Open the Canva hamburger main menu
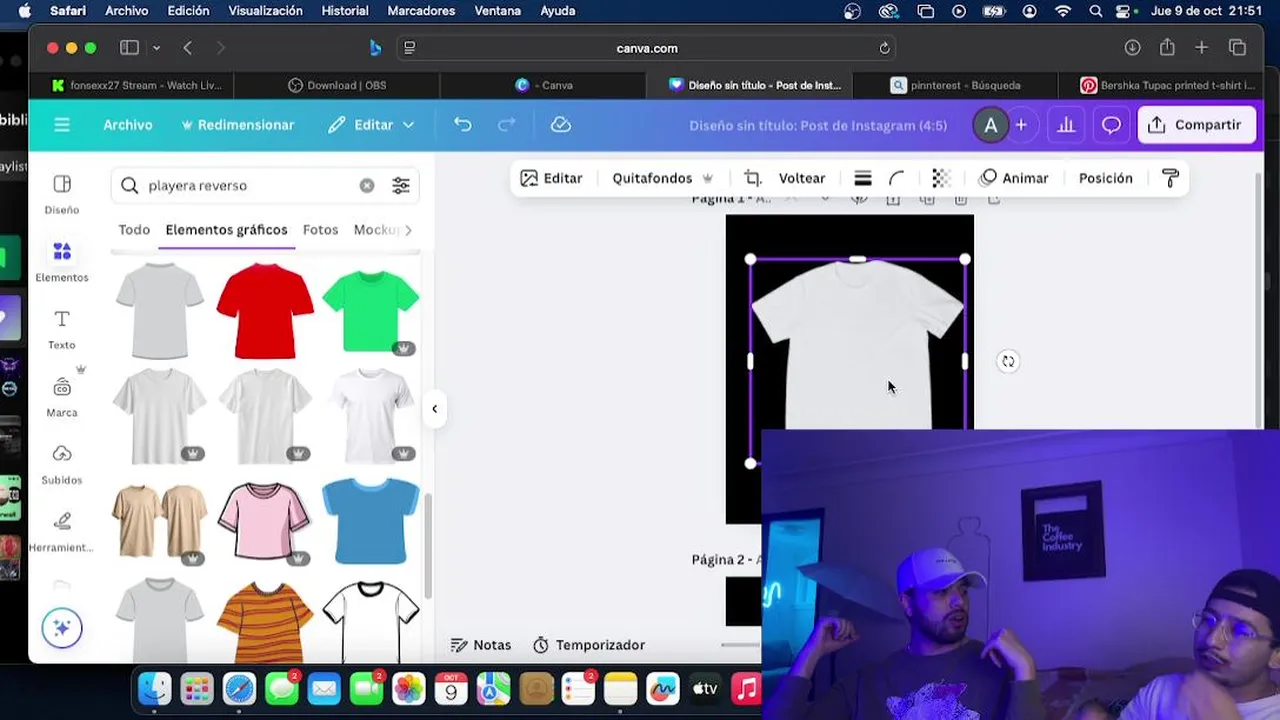1280x720 pixels. point(62,125)
